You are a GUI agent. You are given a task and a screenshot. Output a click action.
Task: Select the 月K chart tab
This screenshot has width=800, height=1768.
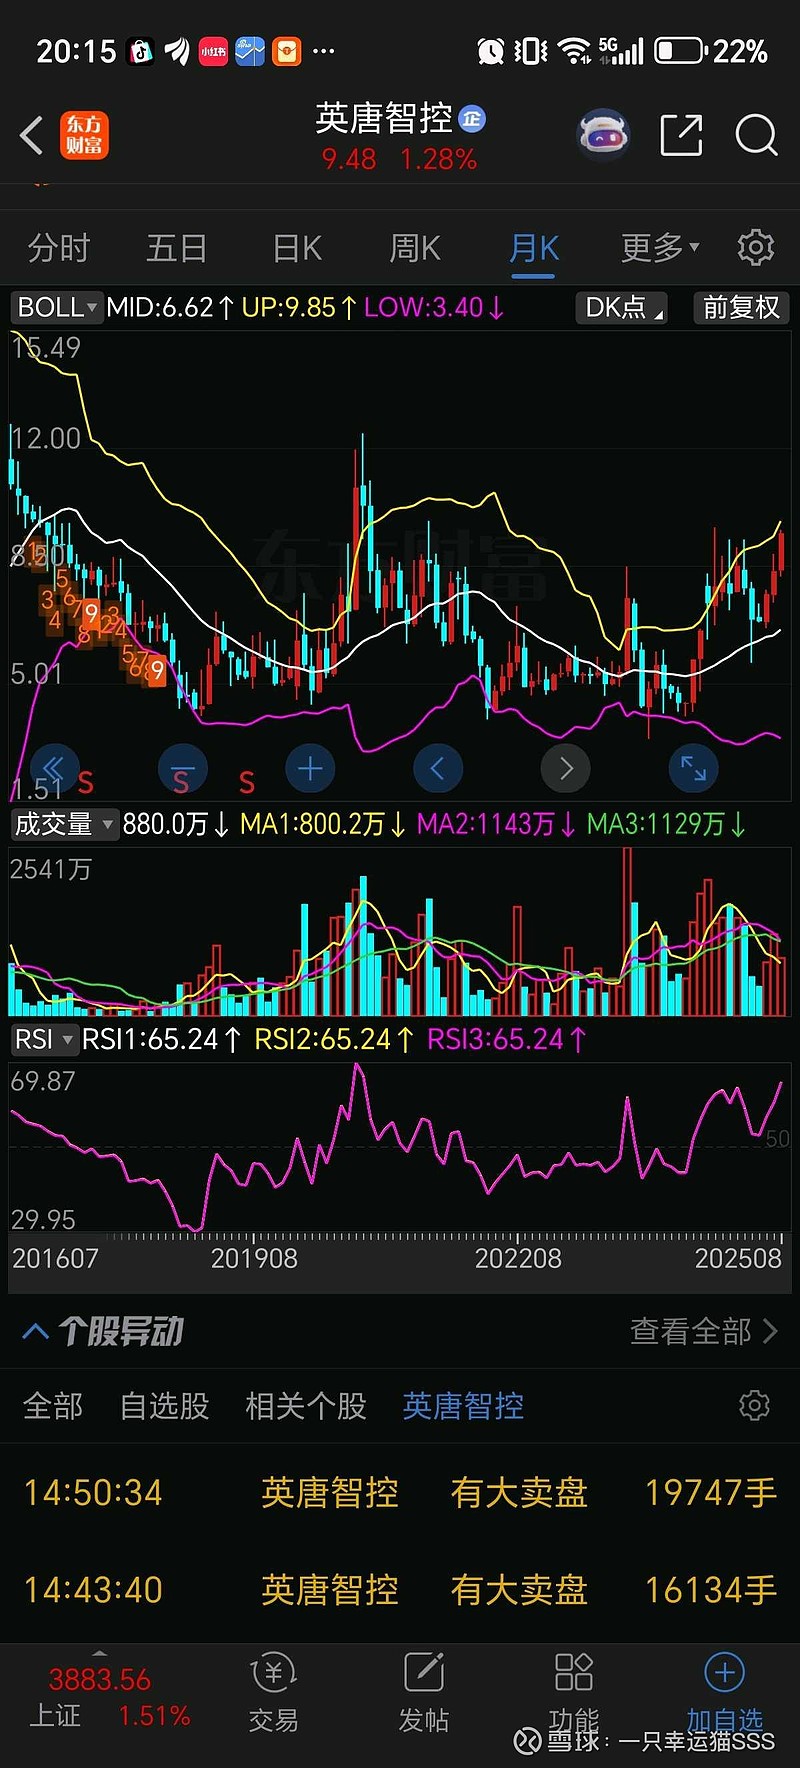(534, 247)
